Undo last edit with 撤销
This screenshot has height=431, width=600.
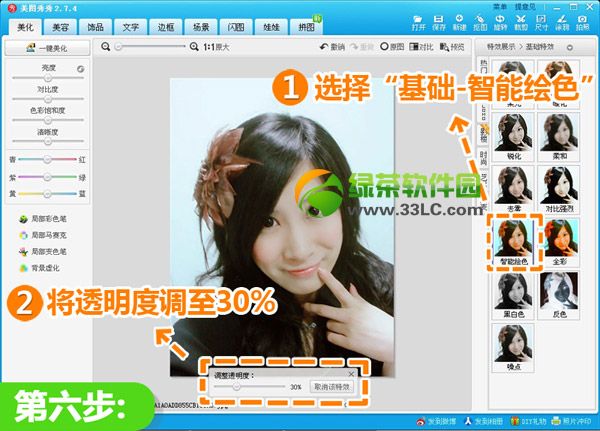332,47
